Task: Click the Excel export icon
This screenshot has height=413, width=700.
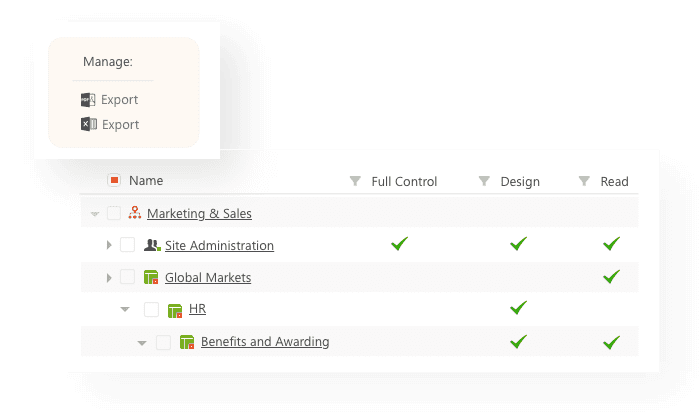Action: pos(88,125)
